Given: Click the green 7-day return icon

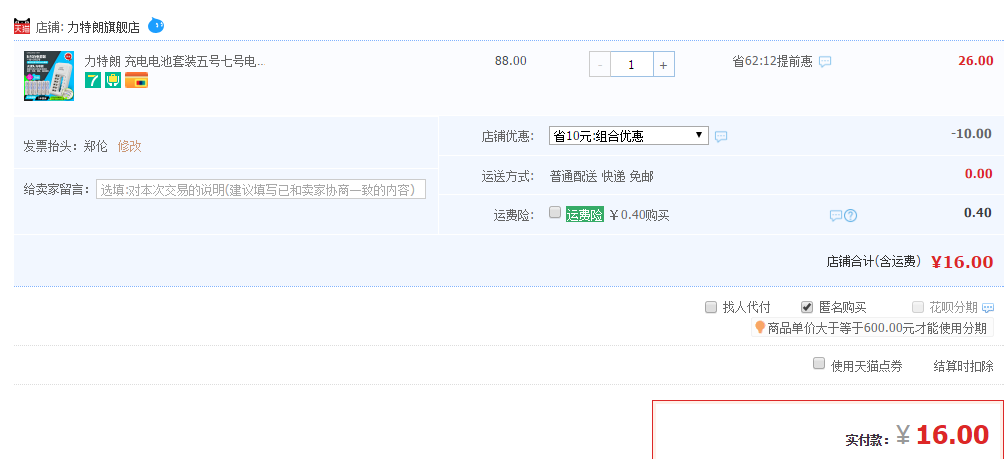Looking at the screenshot, I should click(93, 80).
